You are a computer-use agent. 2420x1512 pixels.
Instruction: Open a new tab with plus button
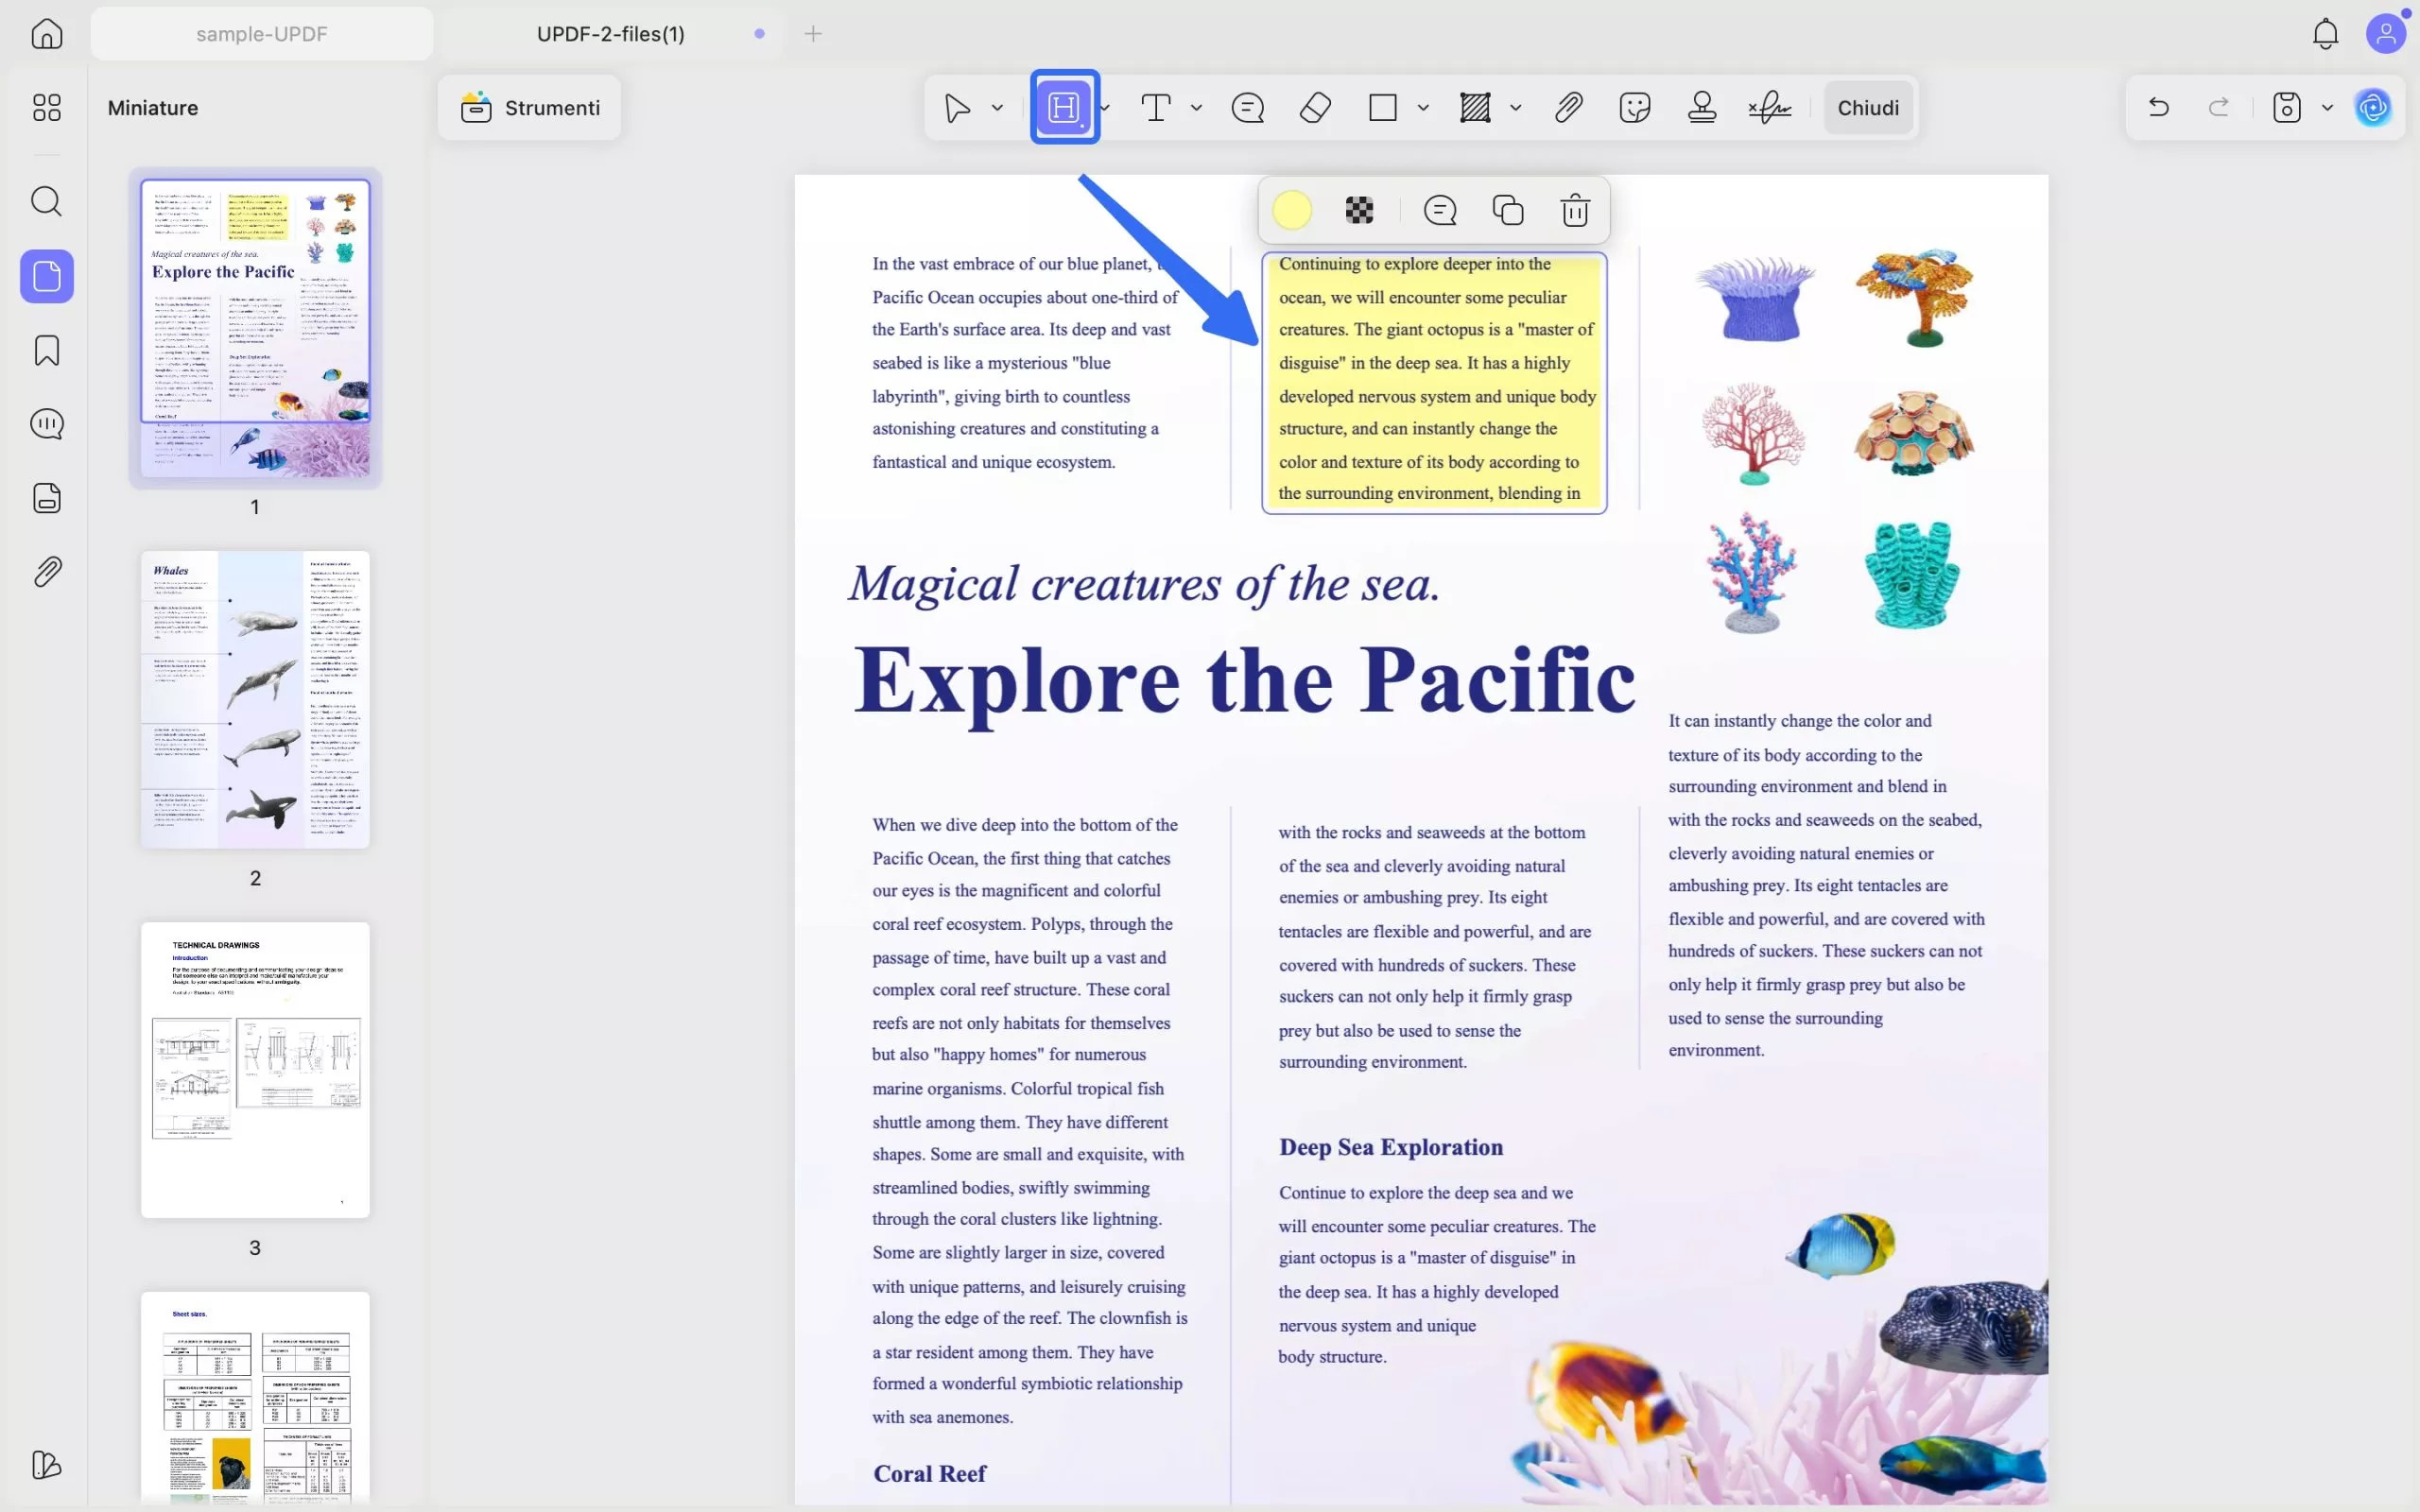[813, 34]
